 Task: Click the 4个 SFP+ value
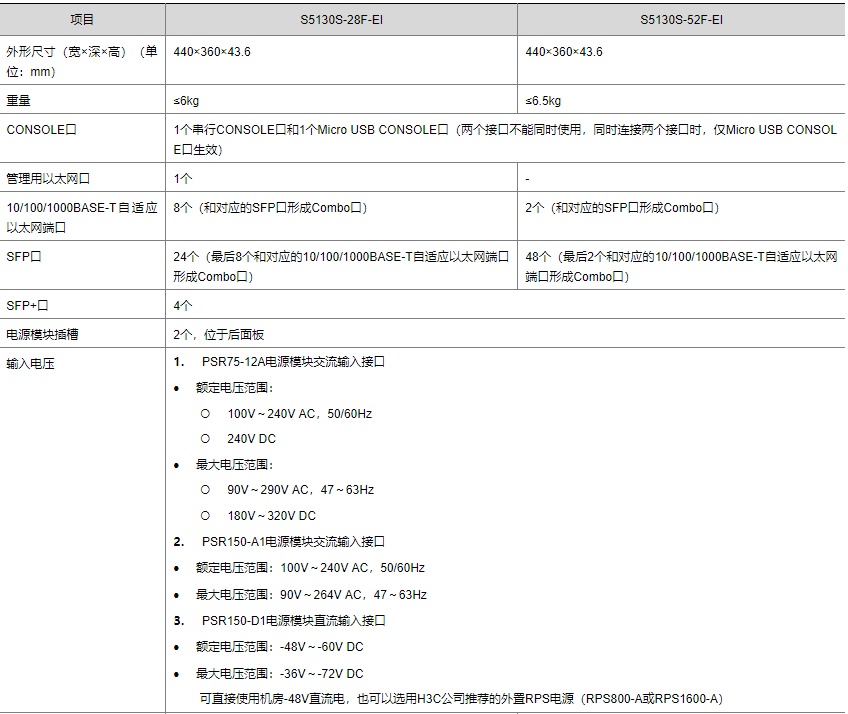(x=183, y=306)
